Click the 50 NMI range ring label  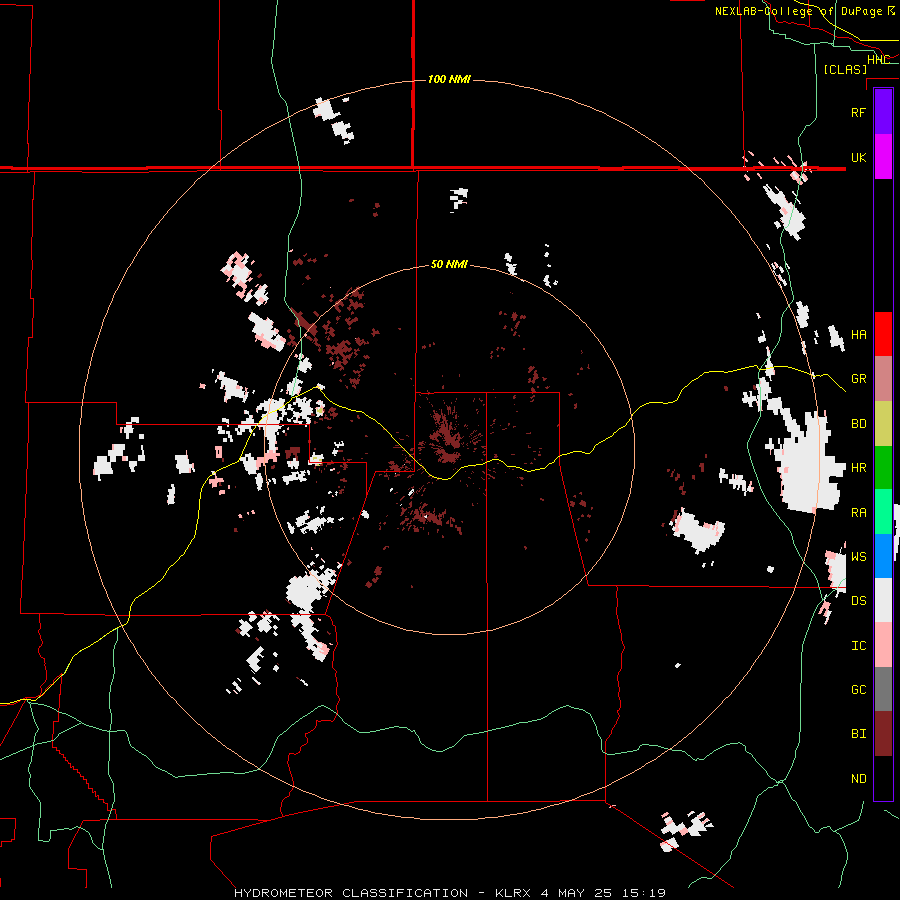449,265
